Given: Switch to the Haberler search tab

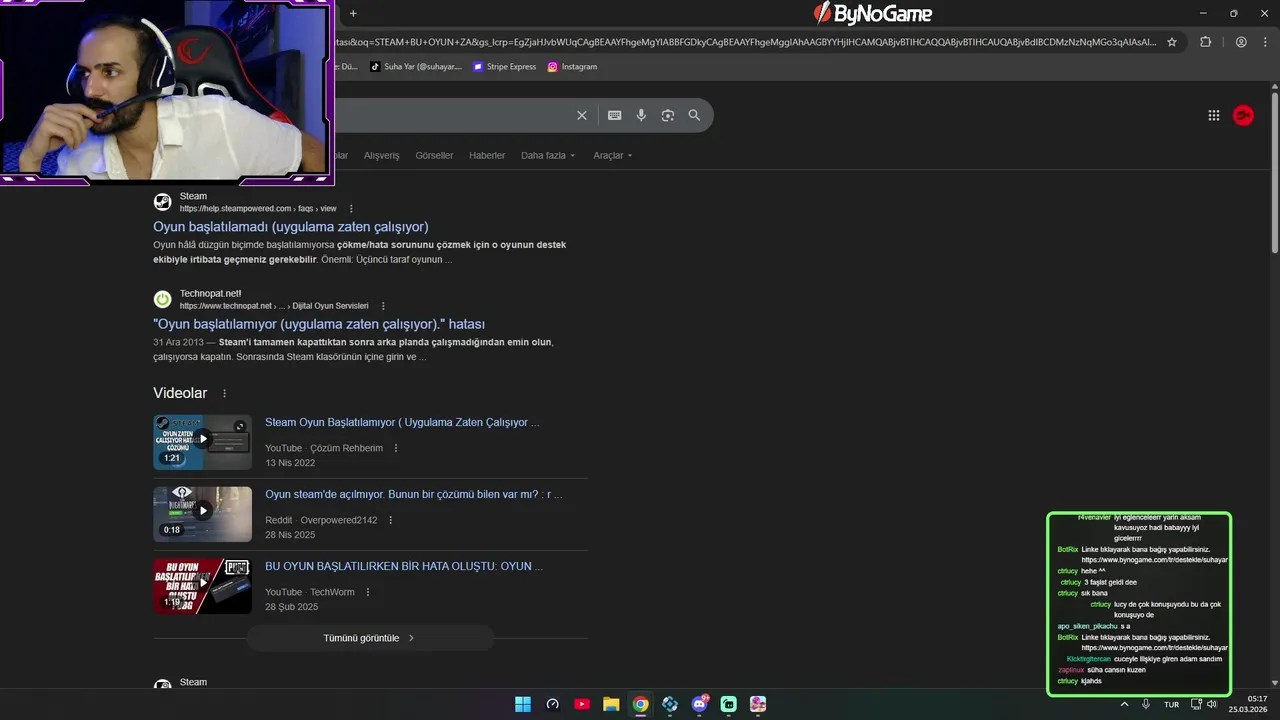Looking at the screenshot, I should [487, 155].
